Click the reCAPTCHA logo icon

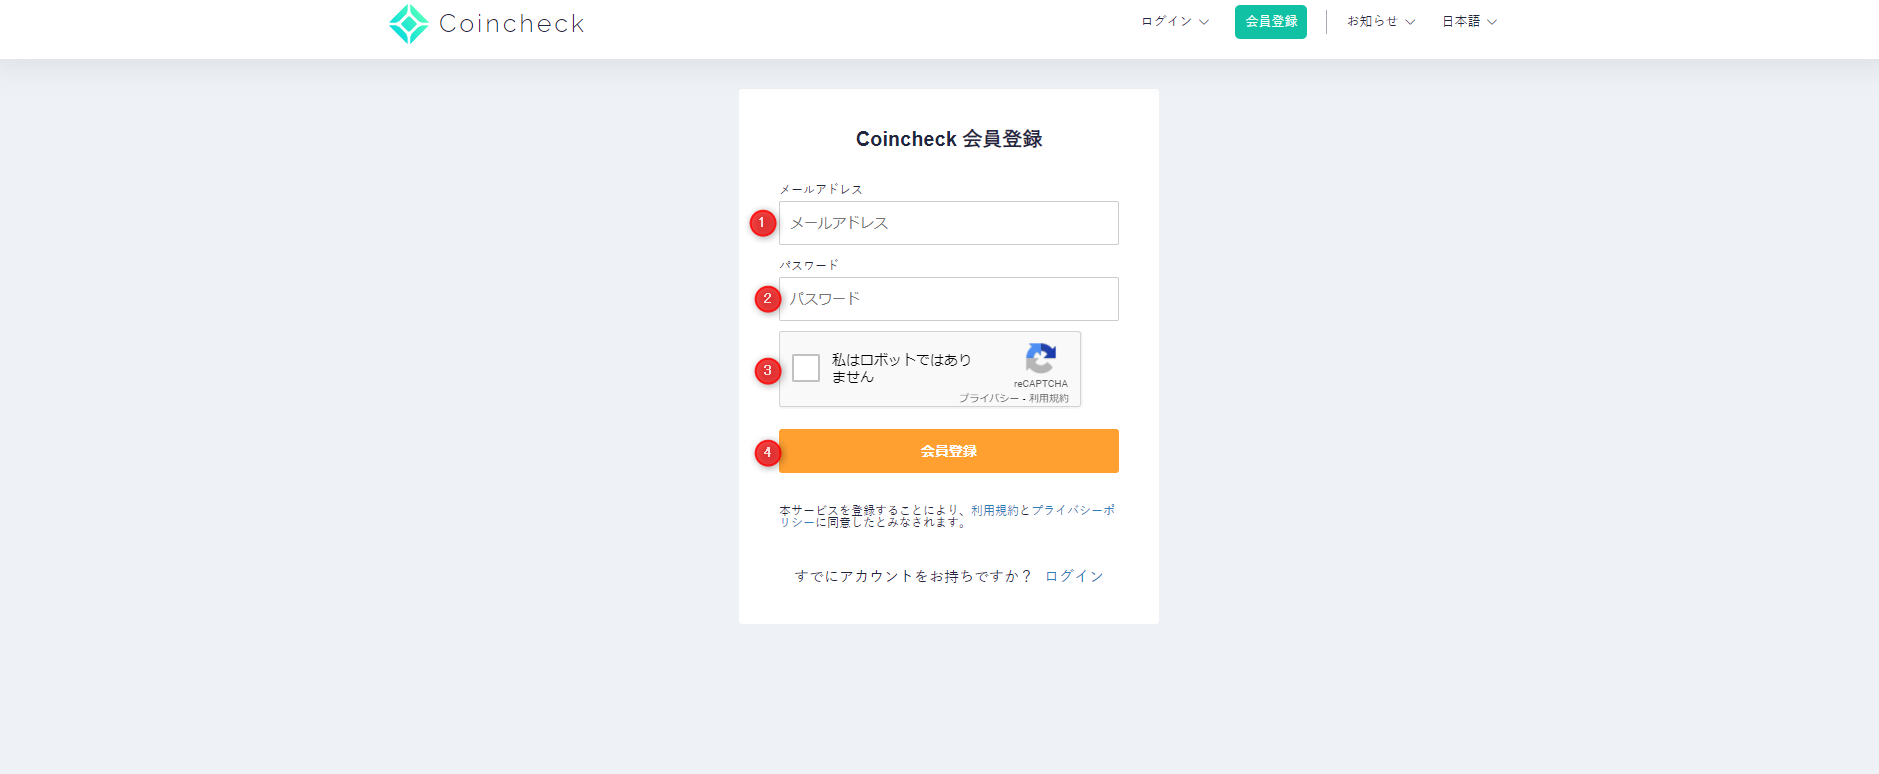tap(1040, 358)
